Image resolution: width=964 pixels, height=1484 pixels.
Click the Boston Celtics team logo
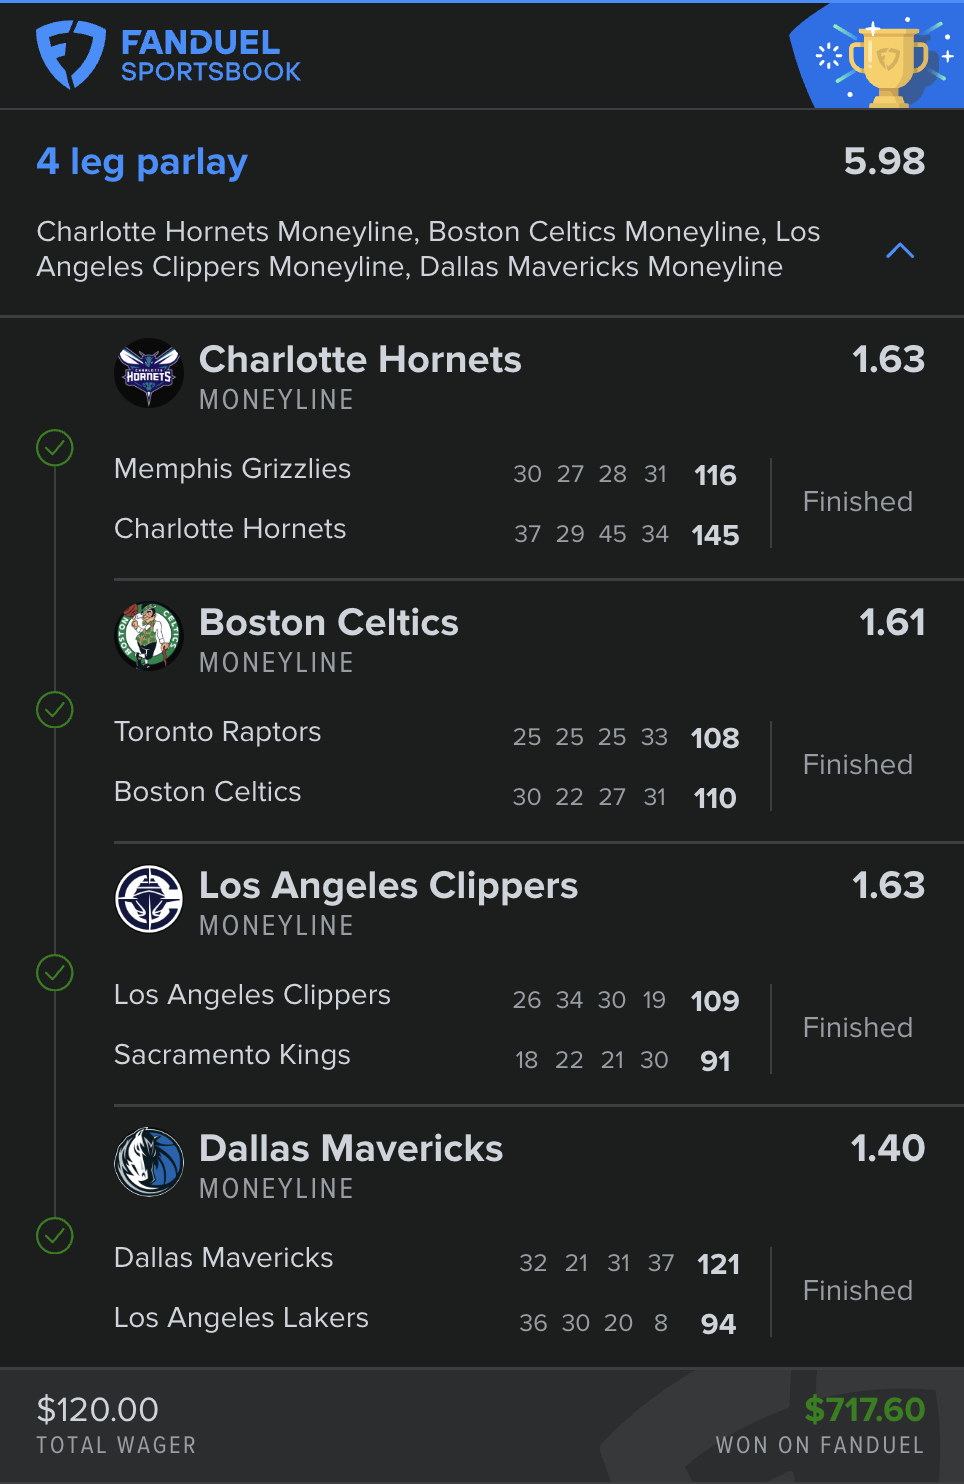pyautogui.click(x=149, y=636)
